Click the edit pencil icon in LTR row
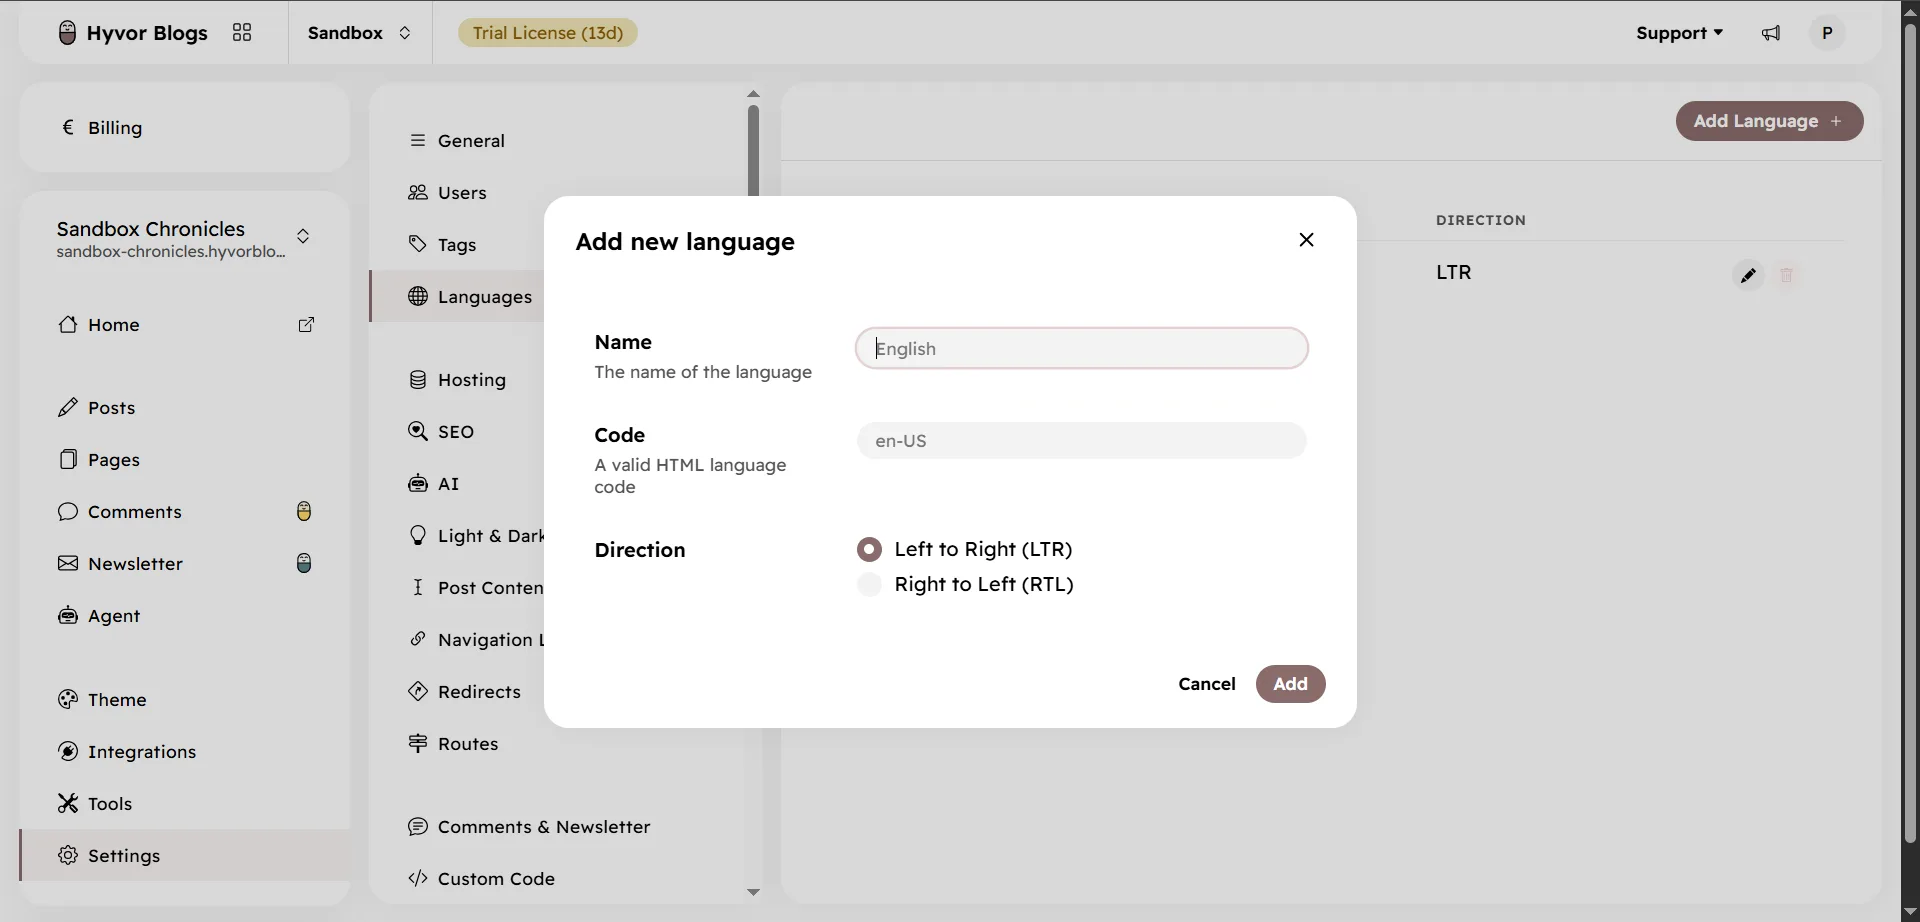The height and width of the screenshot is (922, 1920). [x=1748, y=275]
